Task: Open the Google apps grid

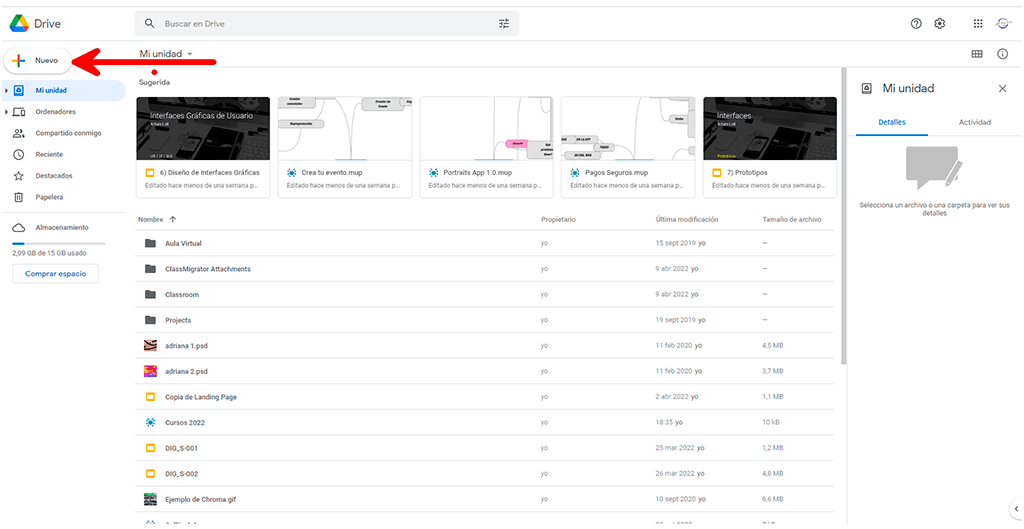Action: click(x=978, y=24)
